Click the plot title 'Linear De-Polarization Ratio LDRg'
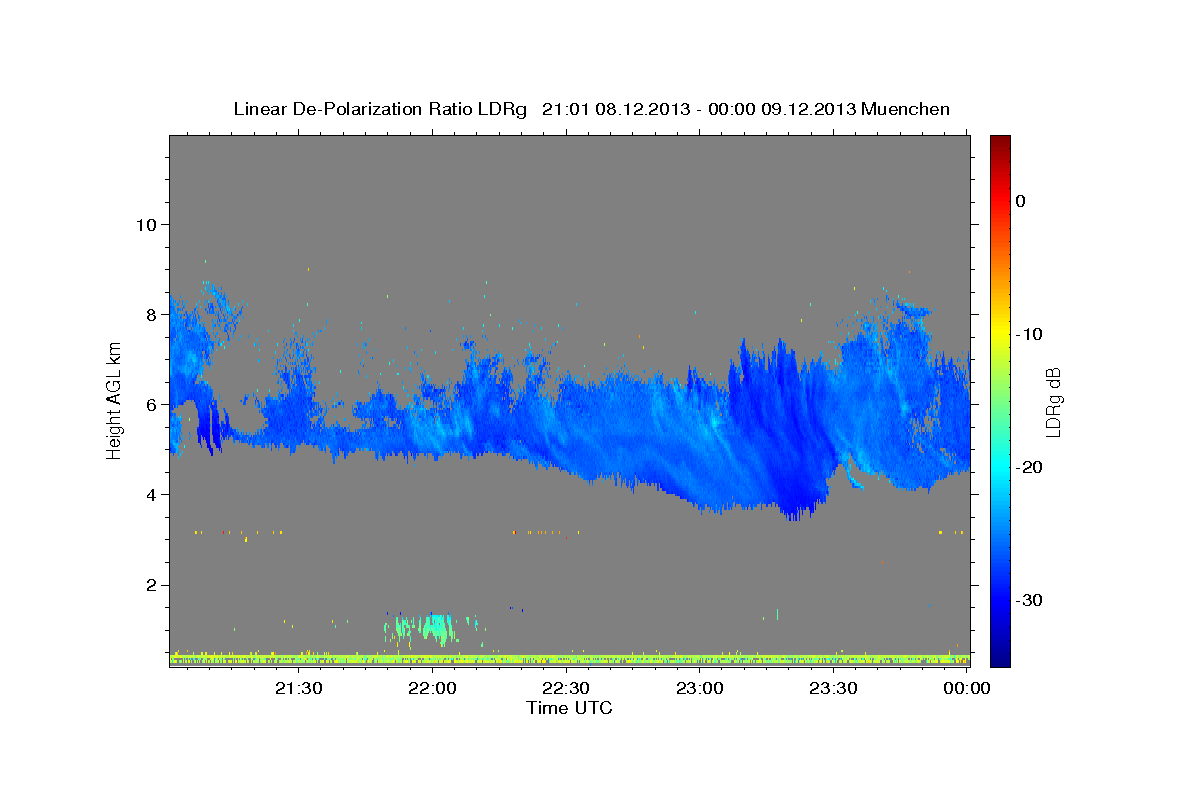The height and width of the screenshot is (800, 1200). [379, 109]
